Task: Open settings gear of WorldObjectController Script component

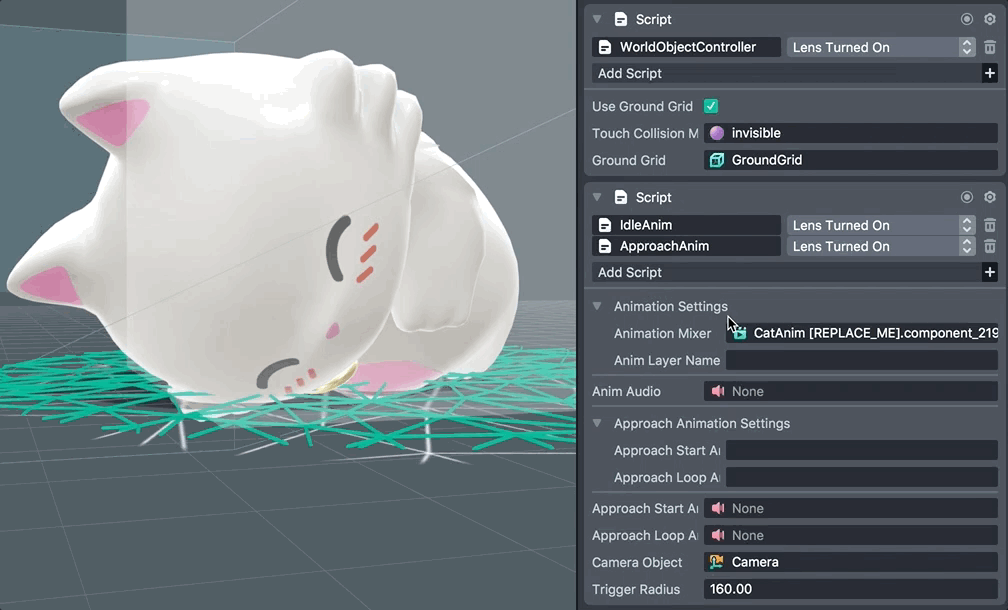Action: pos(989,19)
